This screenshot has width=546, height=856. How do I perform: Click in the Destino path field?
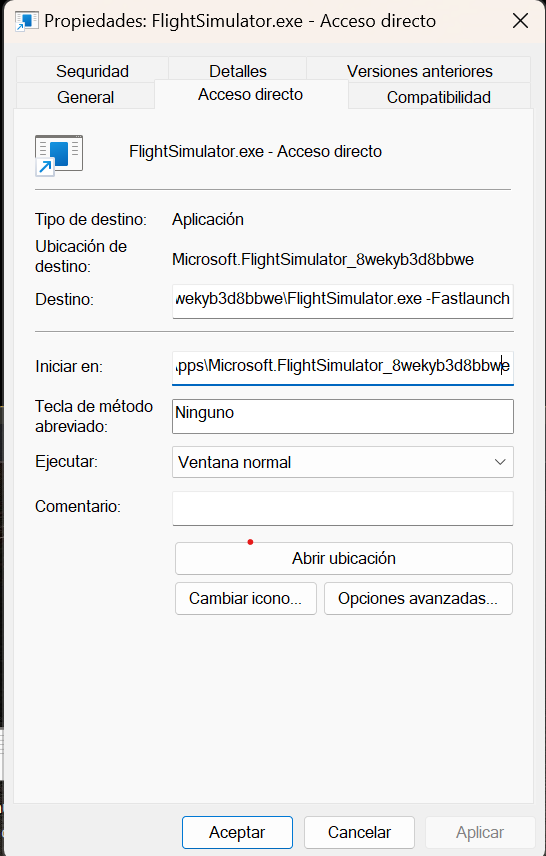pos(343,301)
